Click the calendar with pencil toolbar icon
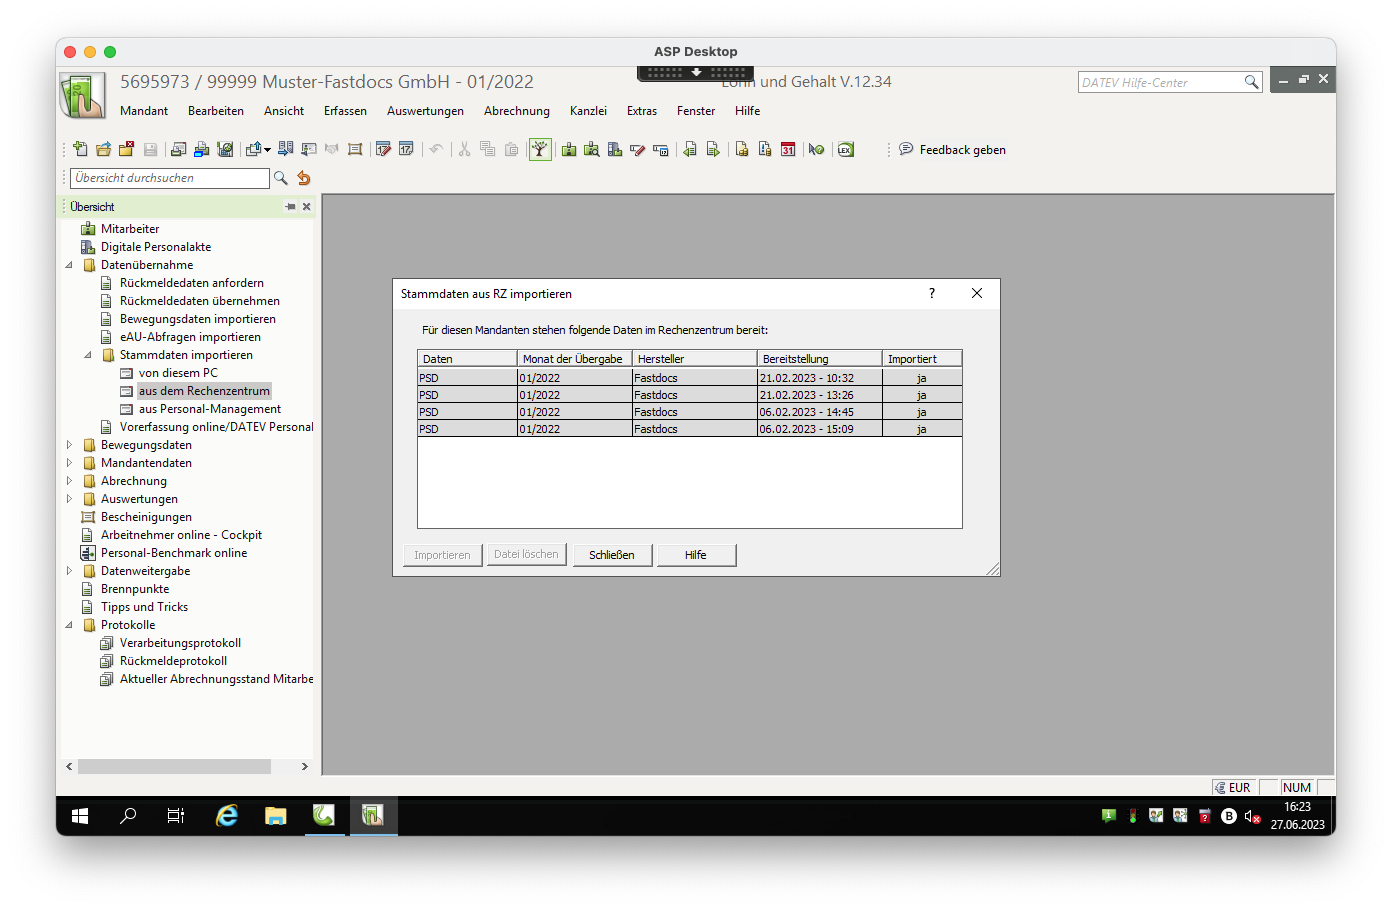 click(x=383, y=149)
